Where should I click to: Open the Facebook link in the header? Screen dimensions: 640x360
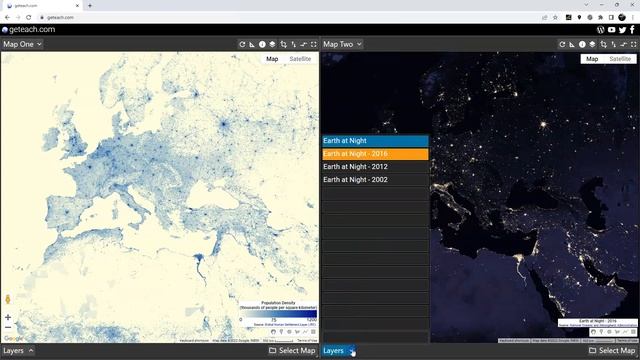coord(633,29)
